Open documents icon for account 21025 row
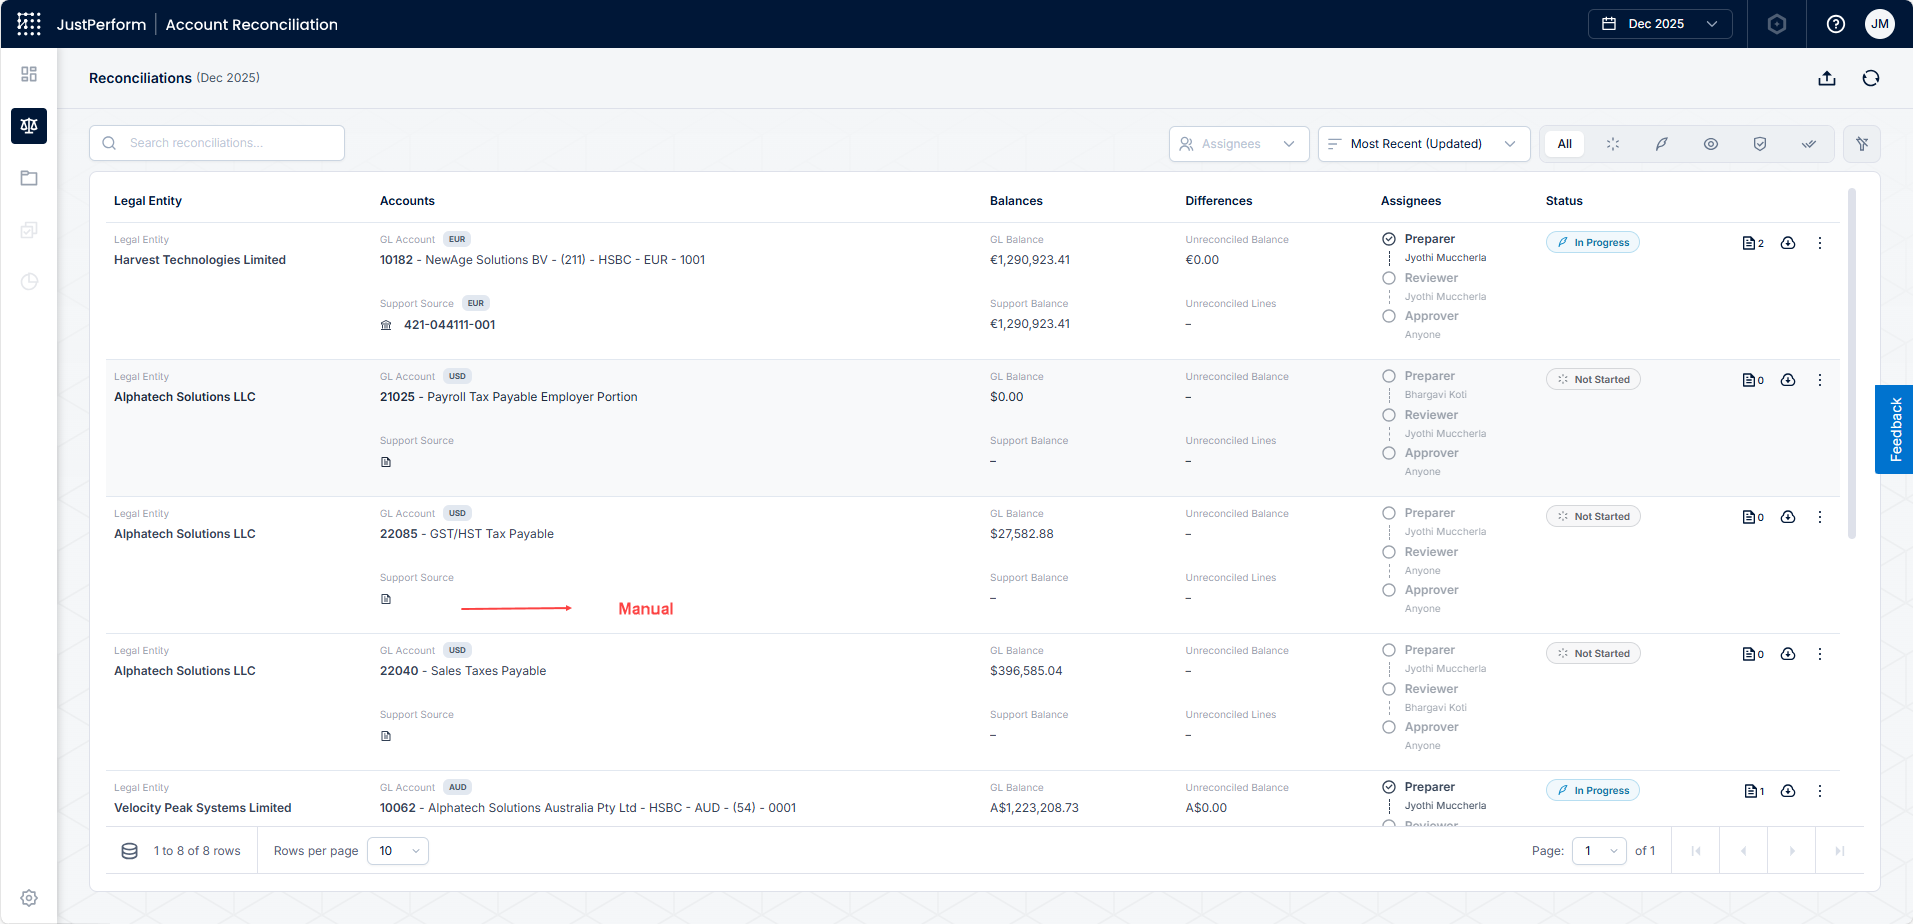The width and height of the screenshot is (1913, 924). point(1753,380)
